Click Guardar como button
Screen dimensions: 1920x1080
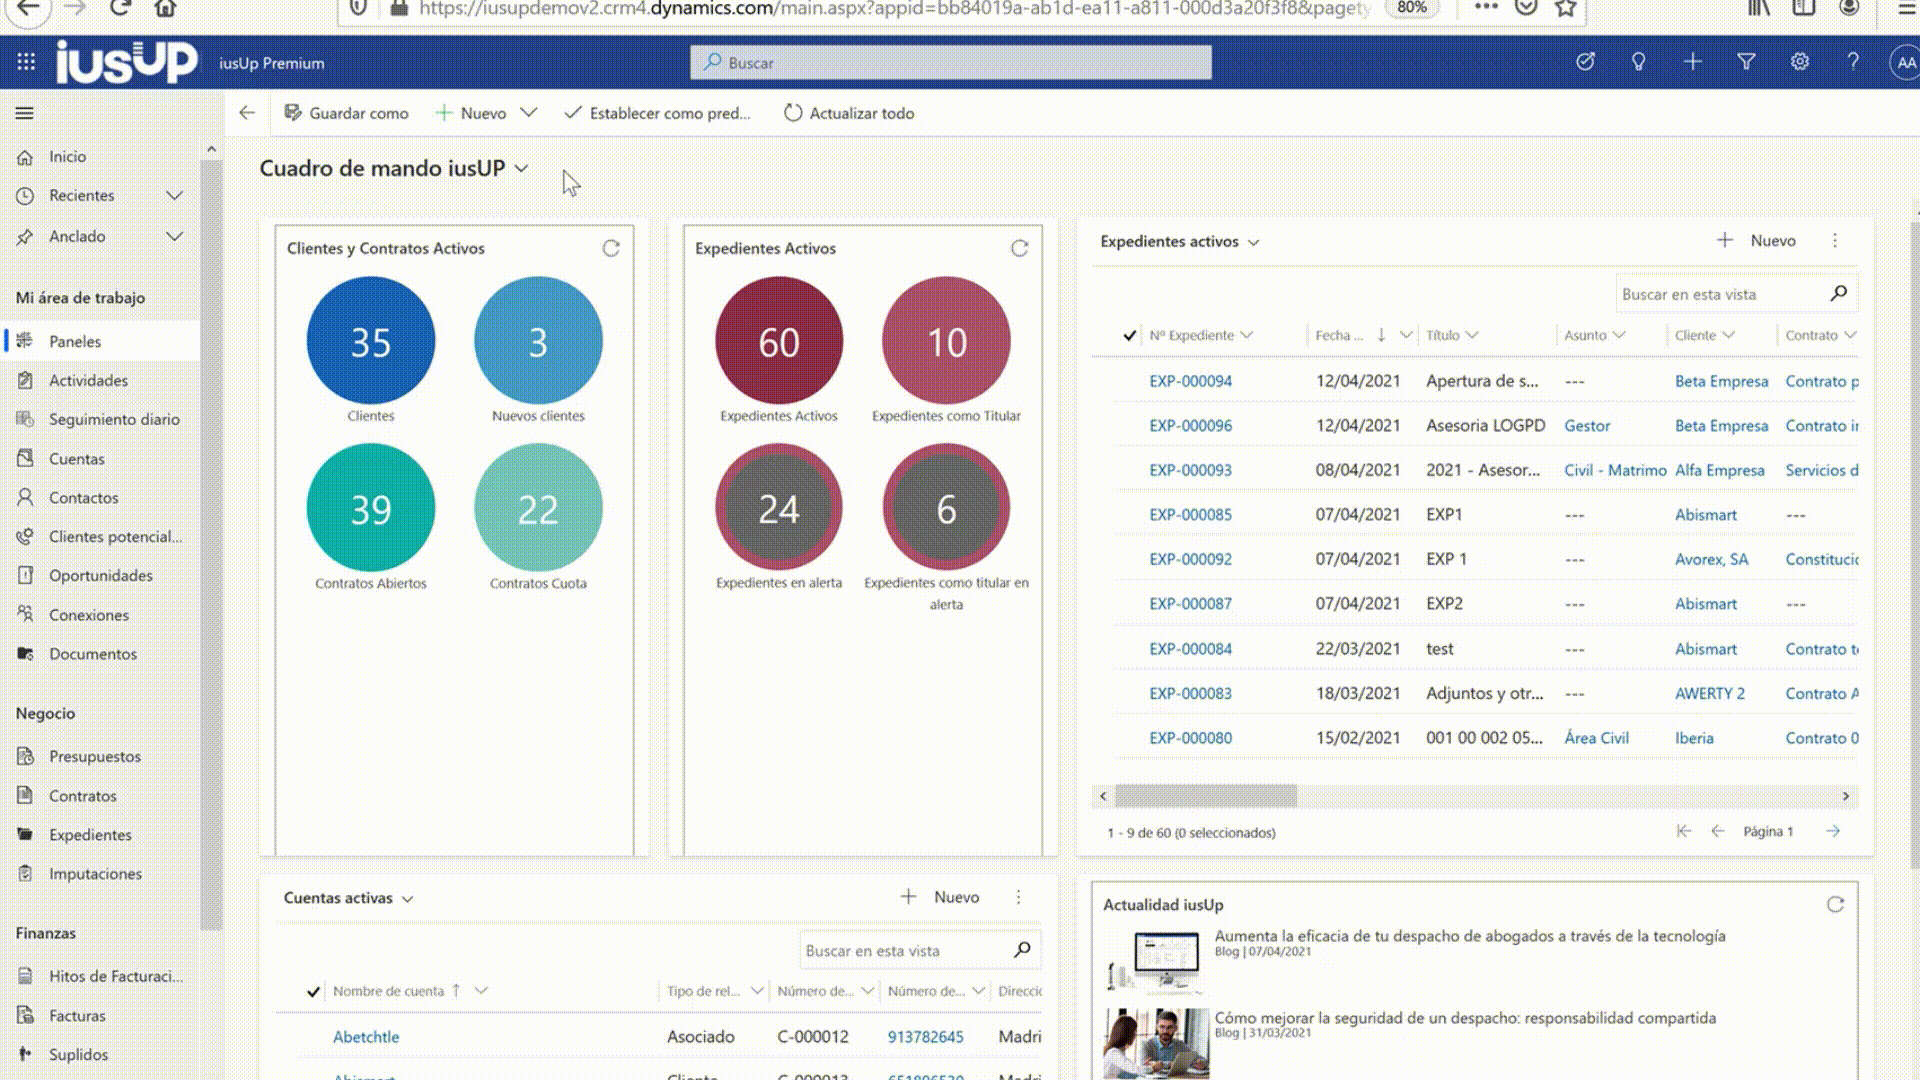click(x=347, y=113)
